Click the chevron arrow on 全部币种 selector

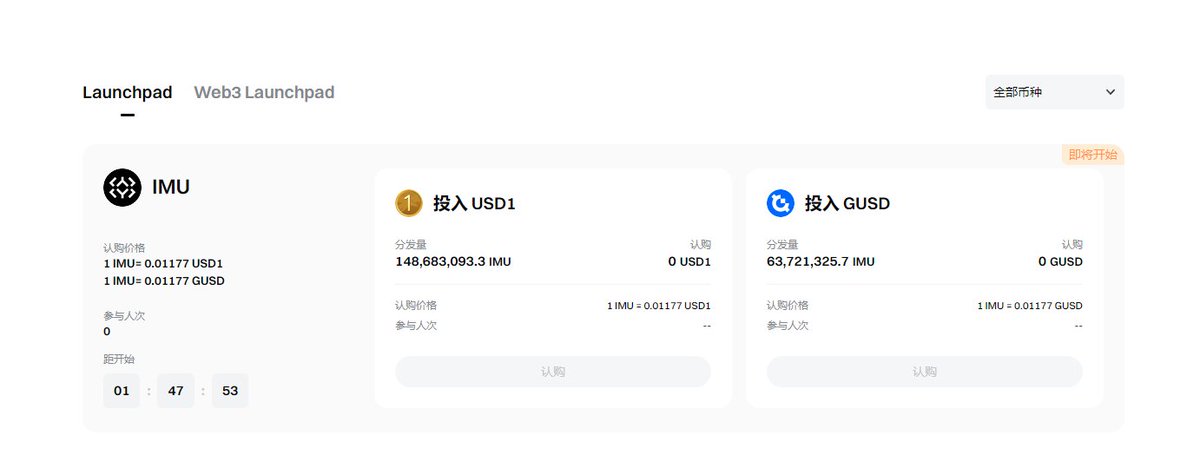1110,92
